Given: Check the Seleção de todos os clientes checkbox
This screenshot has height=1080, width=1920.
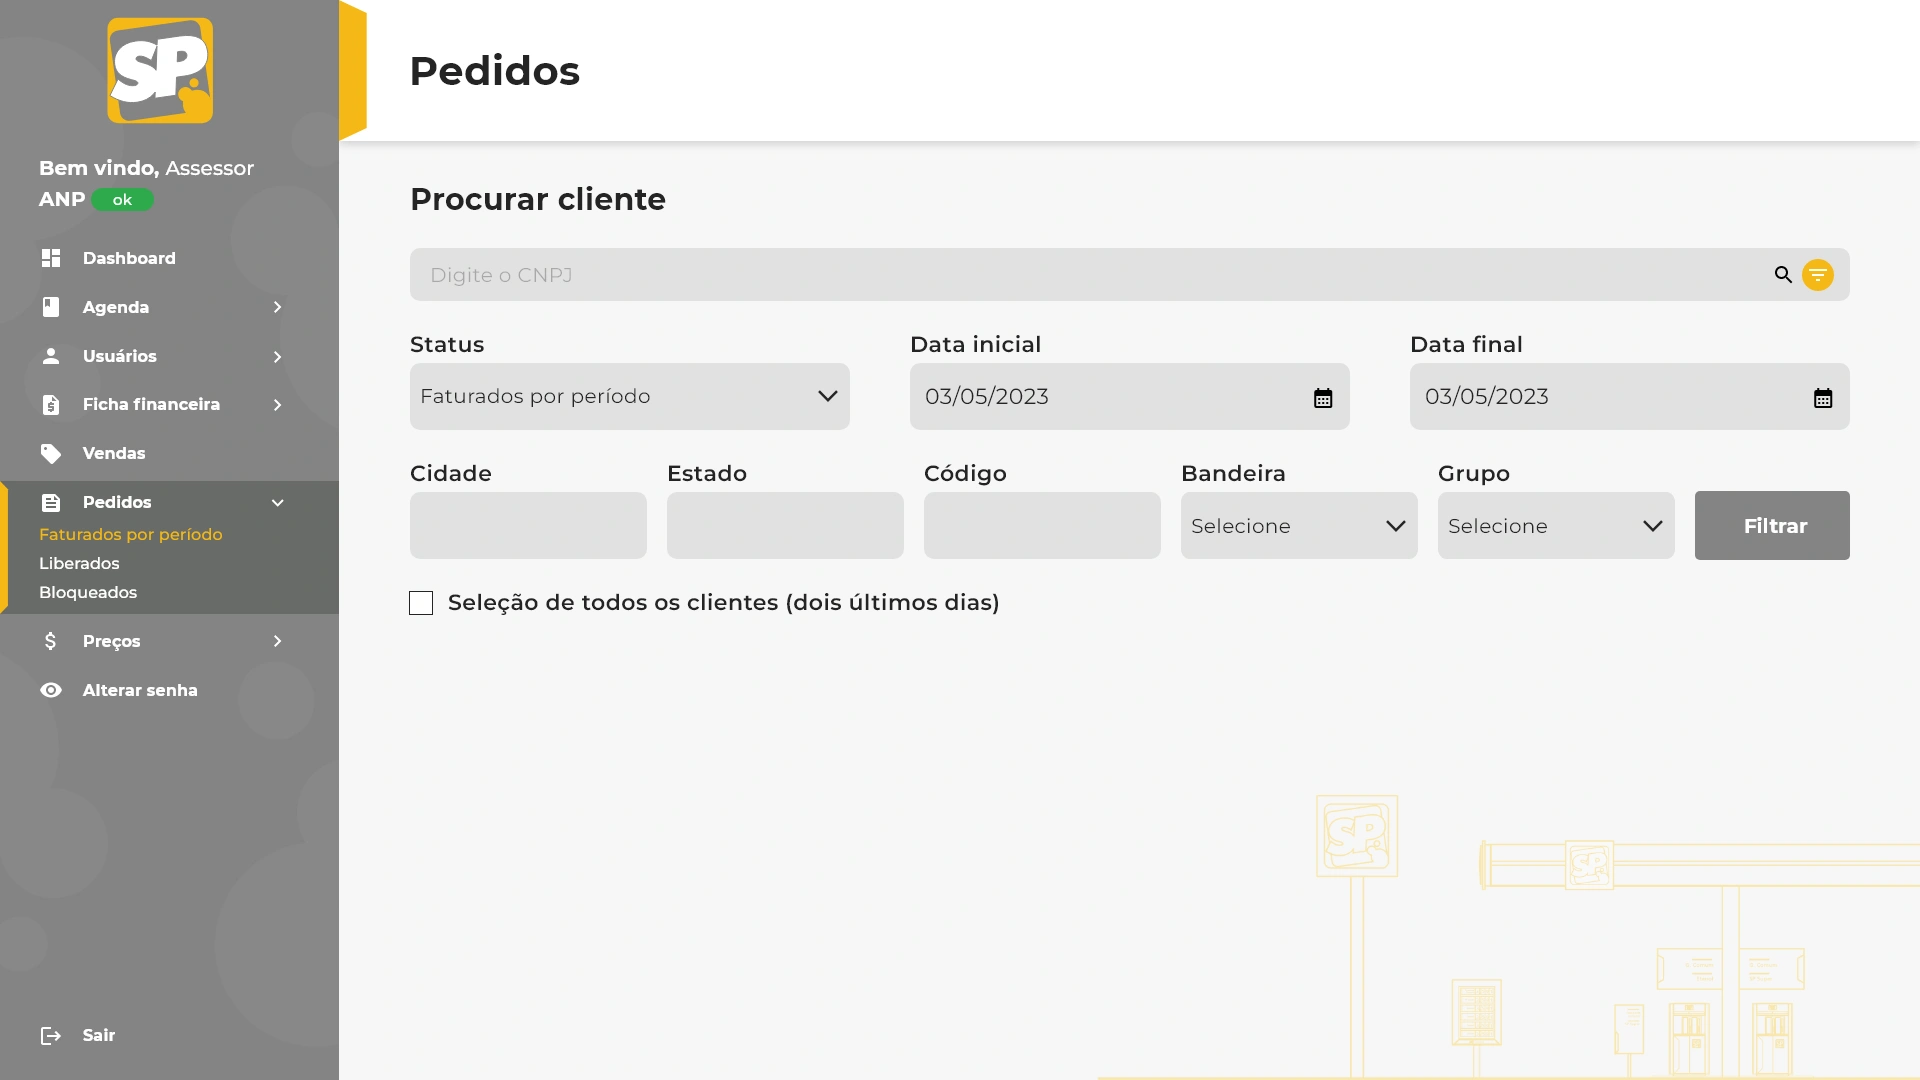Looking at the screenshot, I should 421,603.
